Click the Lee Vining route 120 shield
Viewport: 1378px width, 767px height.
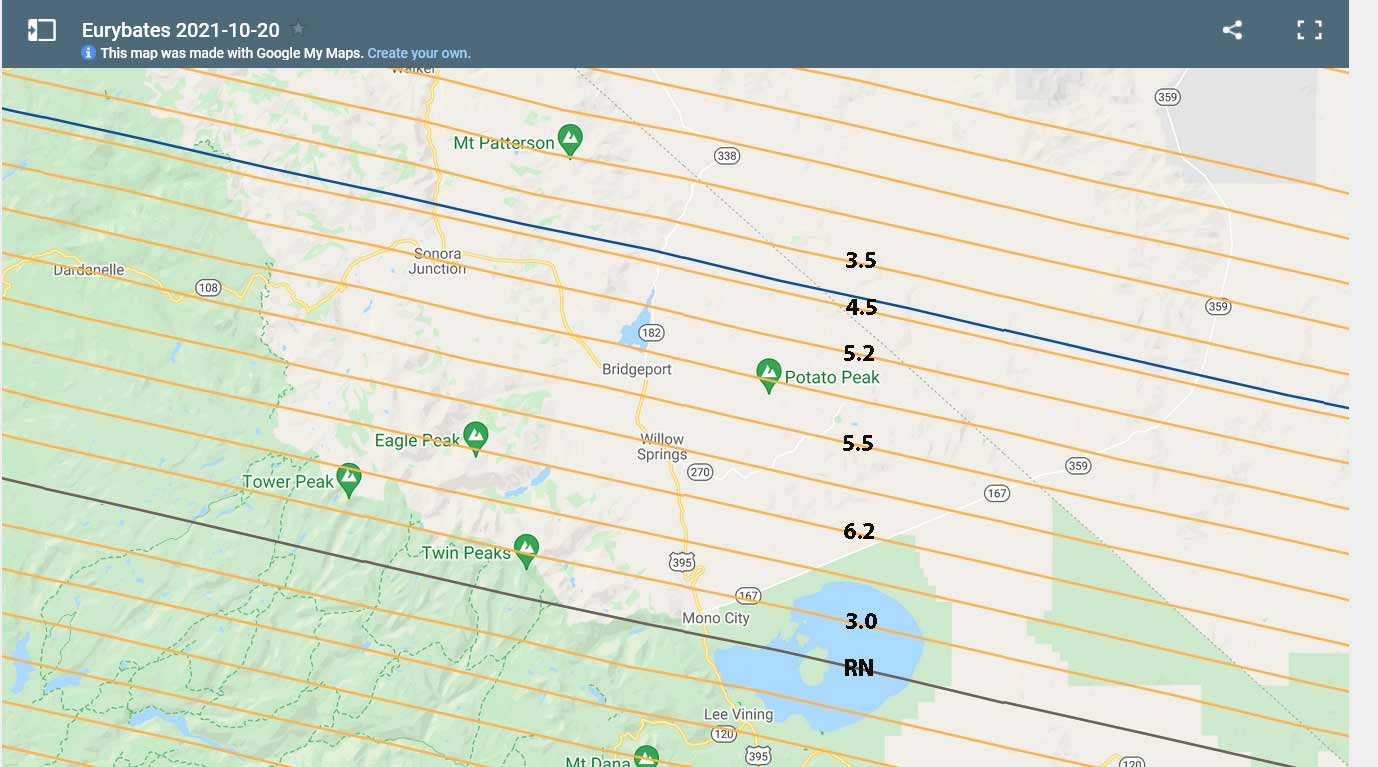724,735
